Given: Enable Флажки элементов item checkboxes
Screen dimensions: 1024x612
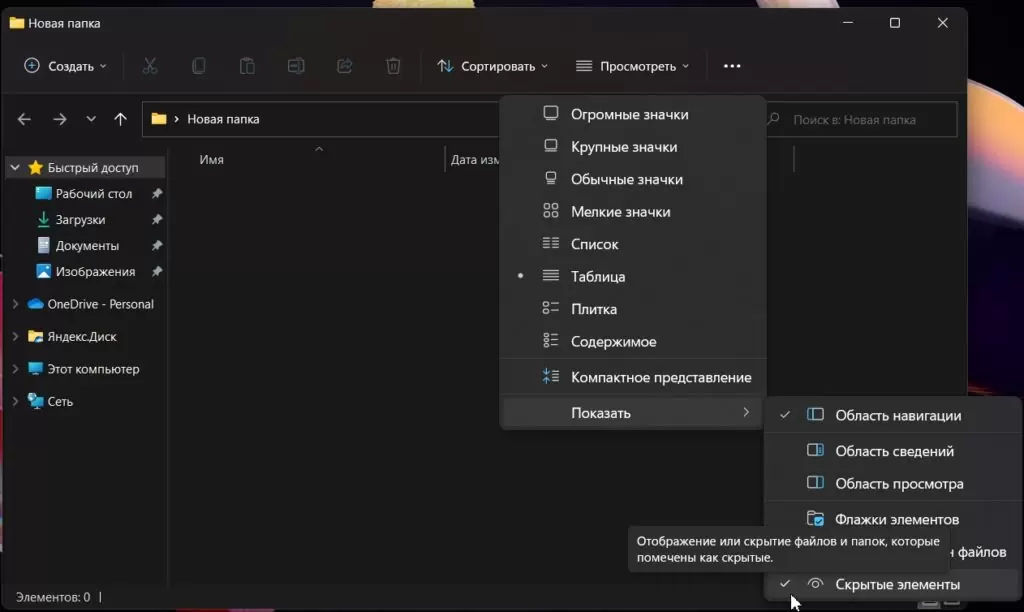Looking at the screenshot, I should [x=896, y=519].
